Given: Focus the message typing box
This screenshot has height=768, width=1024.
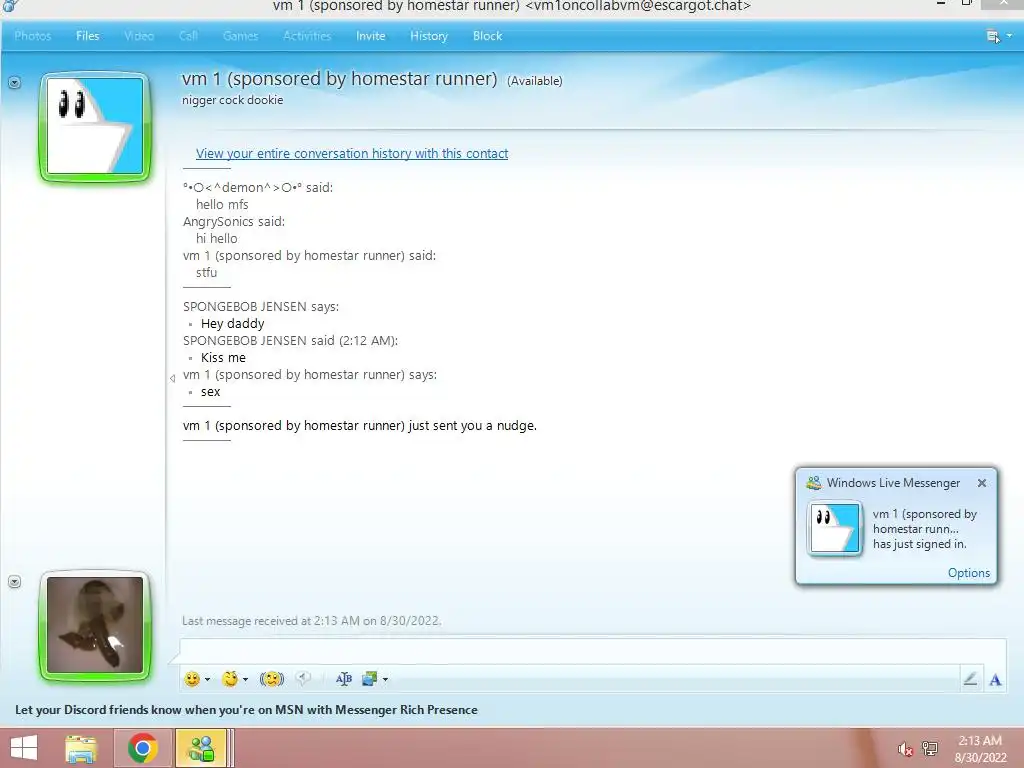Looking at the screenshot, I should coord(593,652).
